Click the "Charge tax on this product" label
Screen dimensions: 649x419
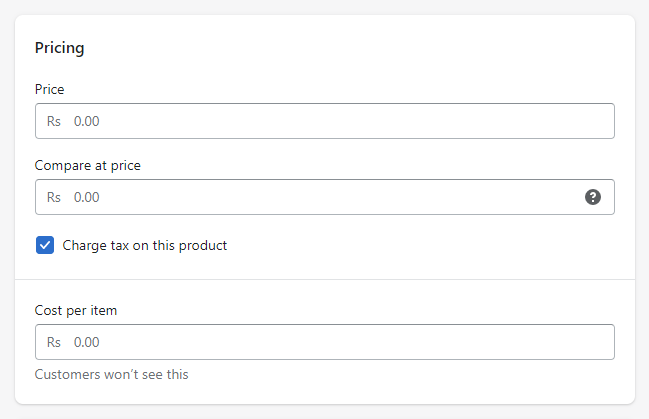pos(145,245)
